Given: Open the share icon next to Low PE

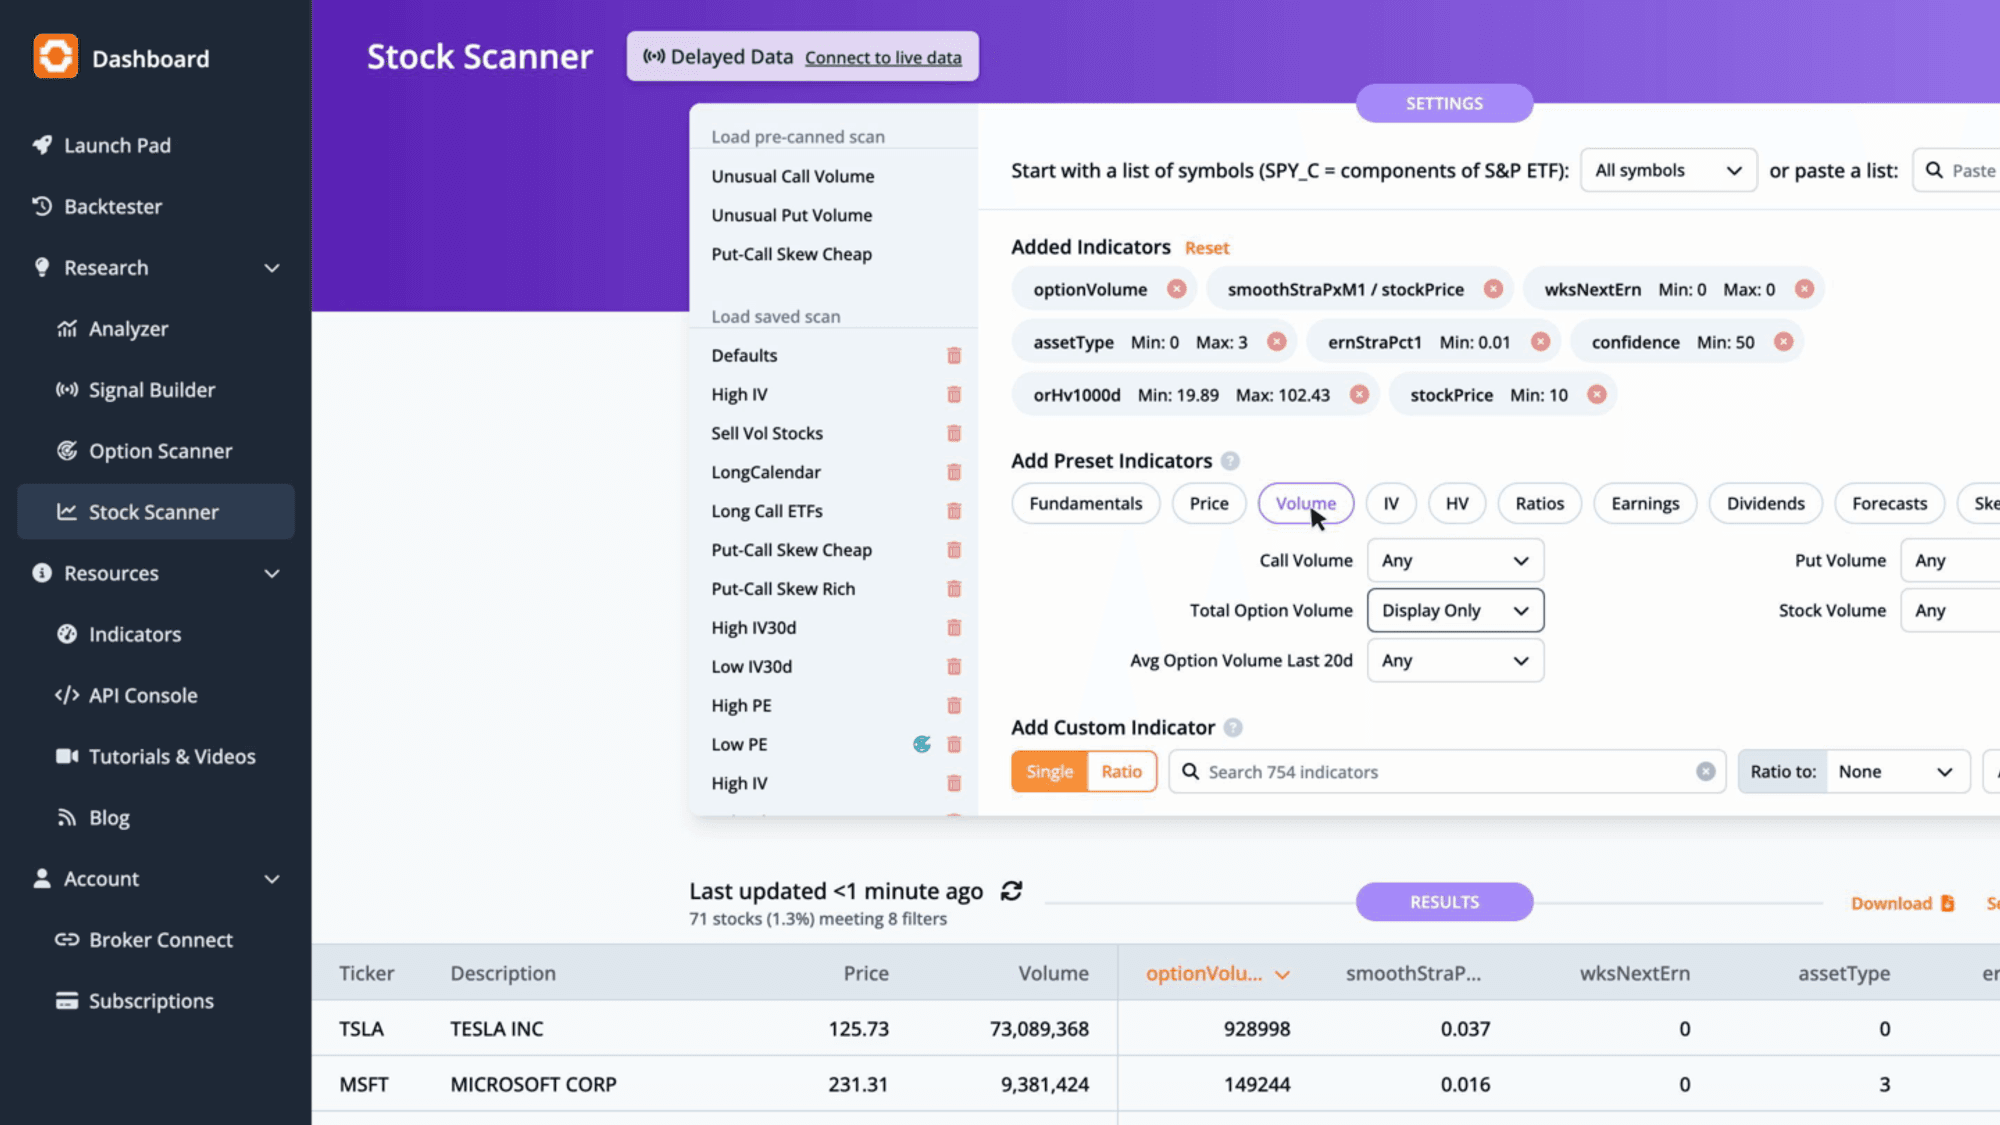Looking at the screenshot, I should click(x=922, y=744).
